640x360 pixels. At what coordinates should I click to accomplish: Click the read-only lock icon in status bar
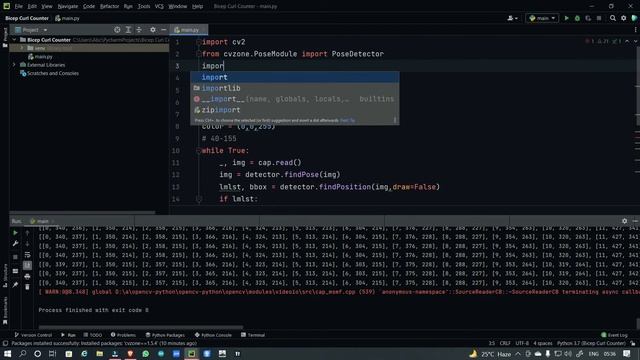(633, 343)
